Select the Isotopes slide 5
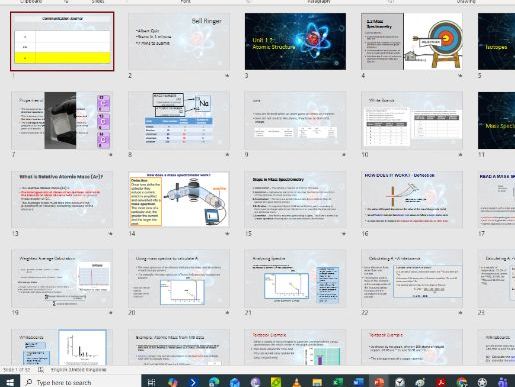 point(496,41)
